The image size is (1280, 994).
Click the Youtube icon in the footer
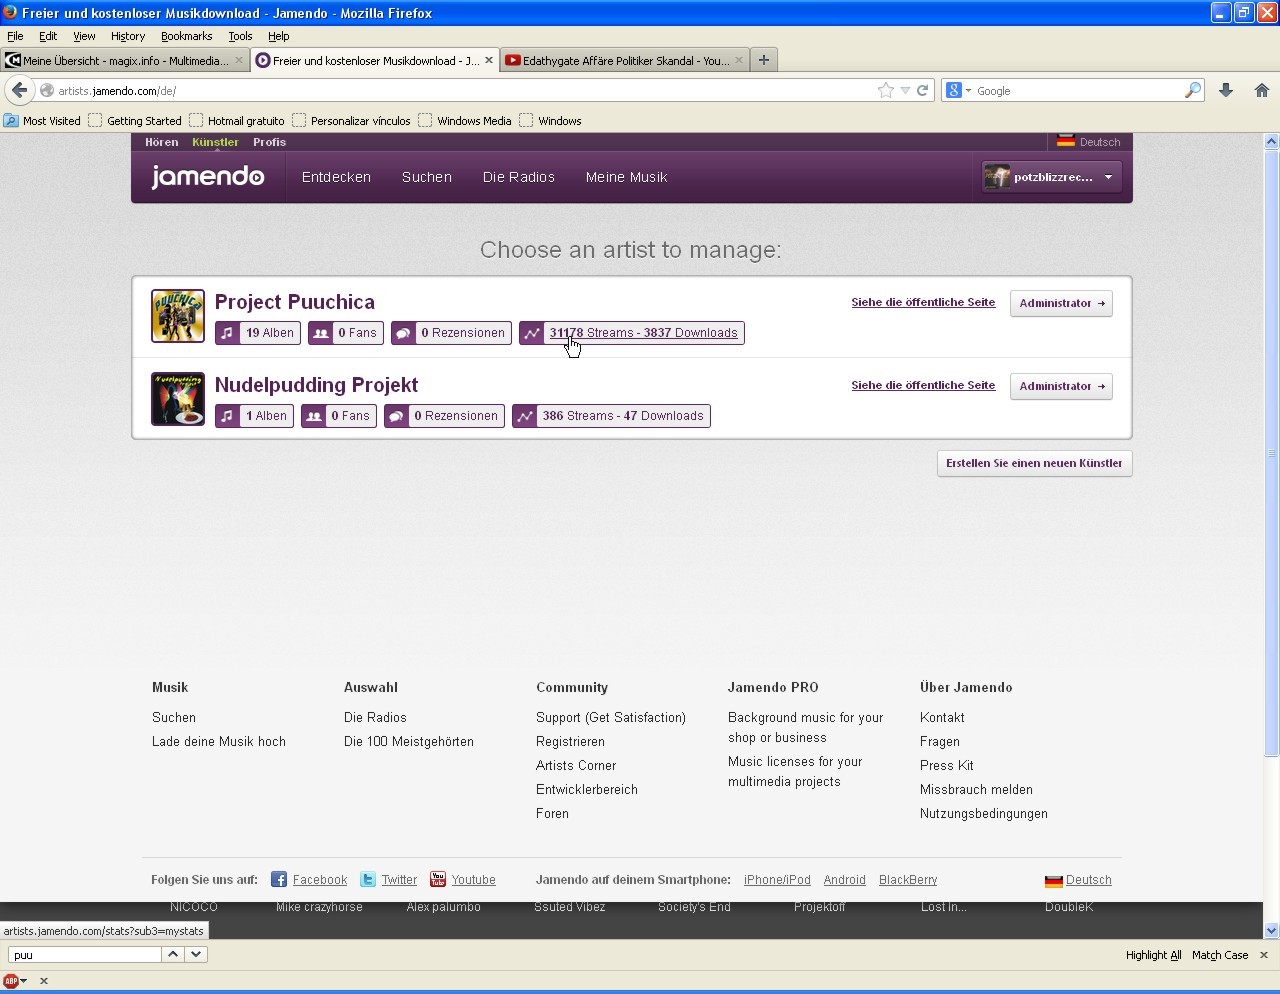tap(438, 879)
